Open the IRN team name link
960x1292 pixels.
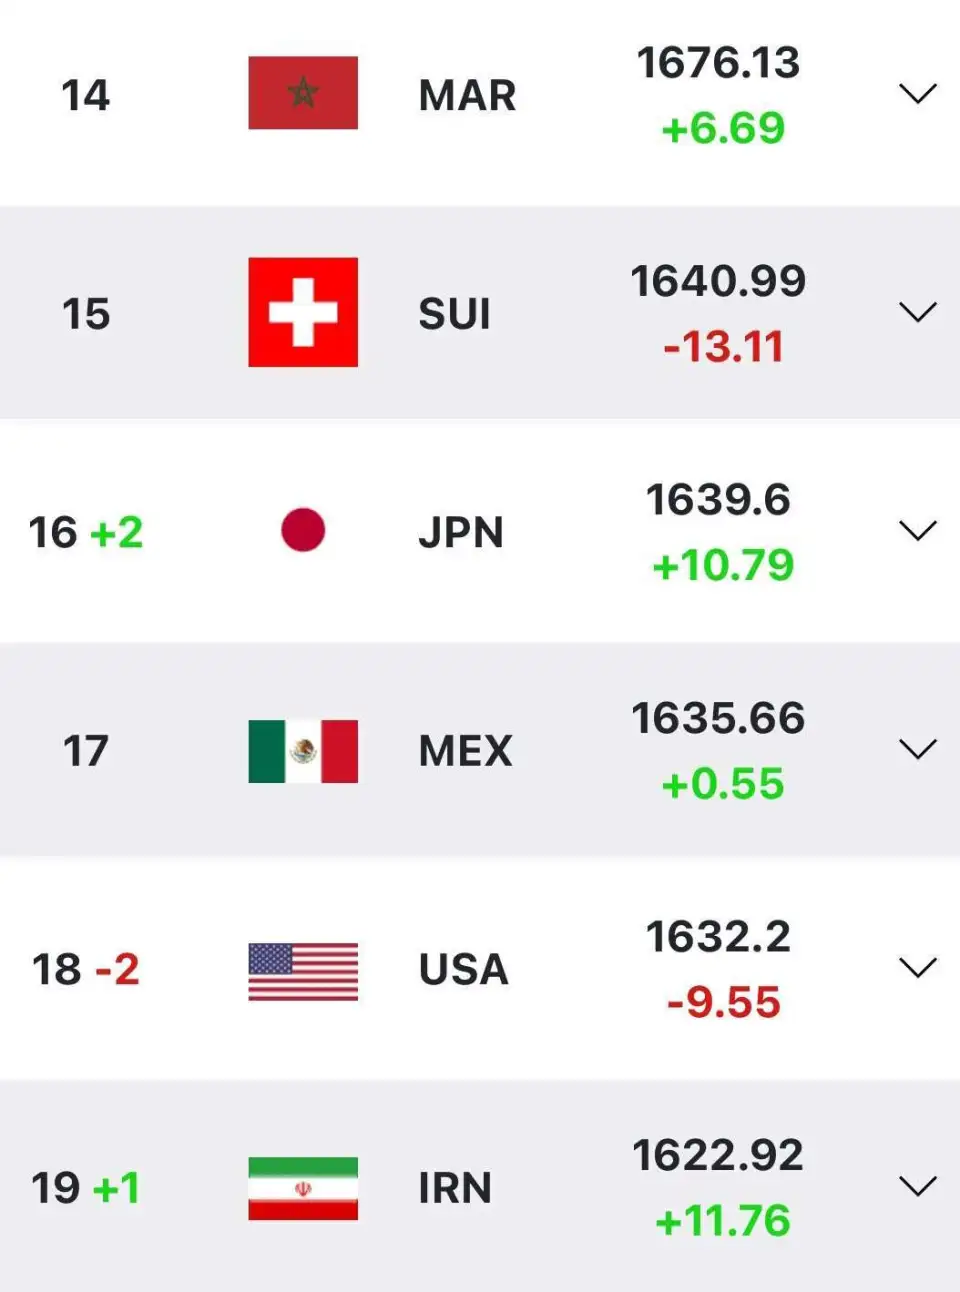pos(455,1188)
